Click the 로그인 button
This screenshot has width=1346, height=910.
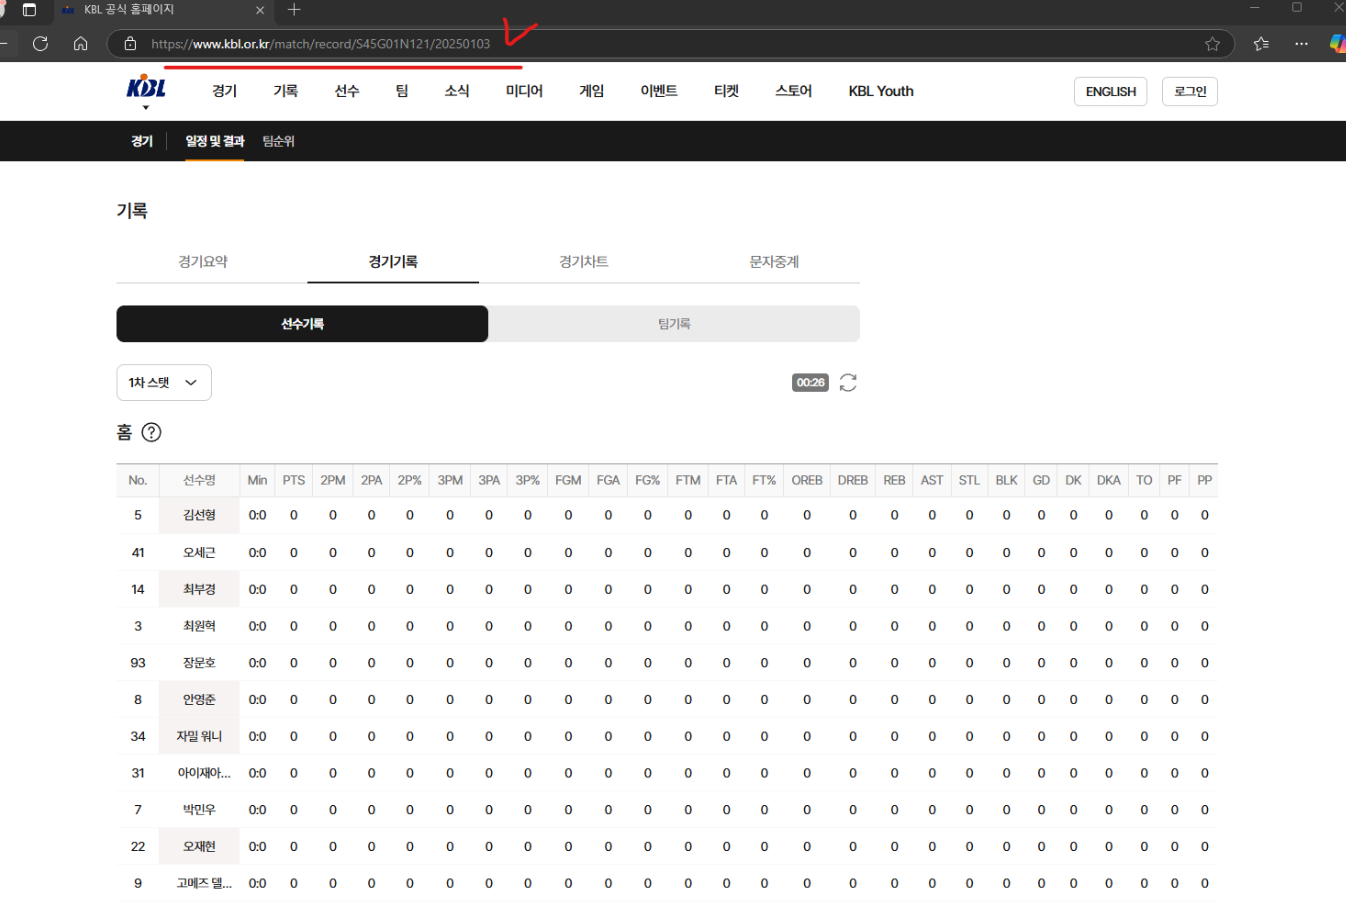[1190, 91]
